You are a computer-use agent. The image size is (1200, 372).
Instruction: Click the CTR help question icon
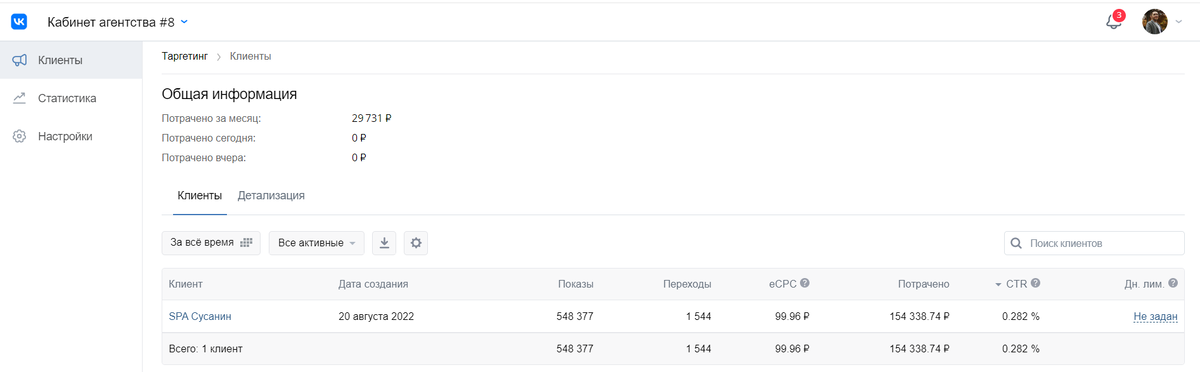(x=1035, y=284)
